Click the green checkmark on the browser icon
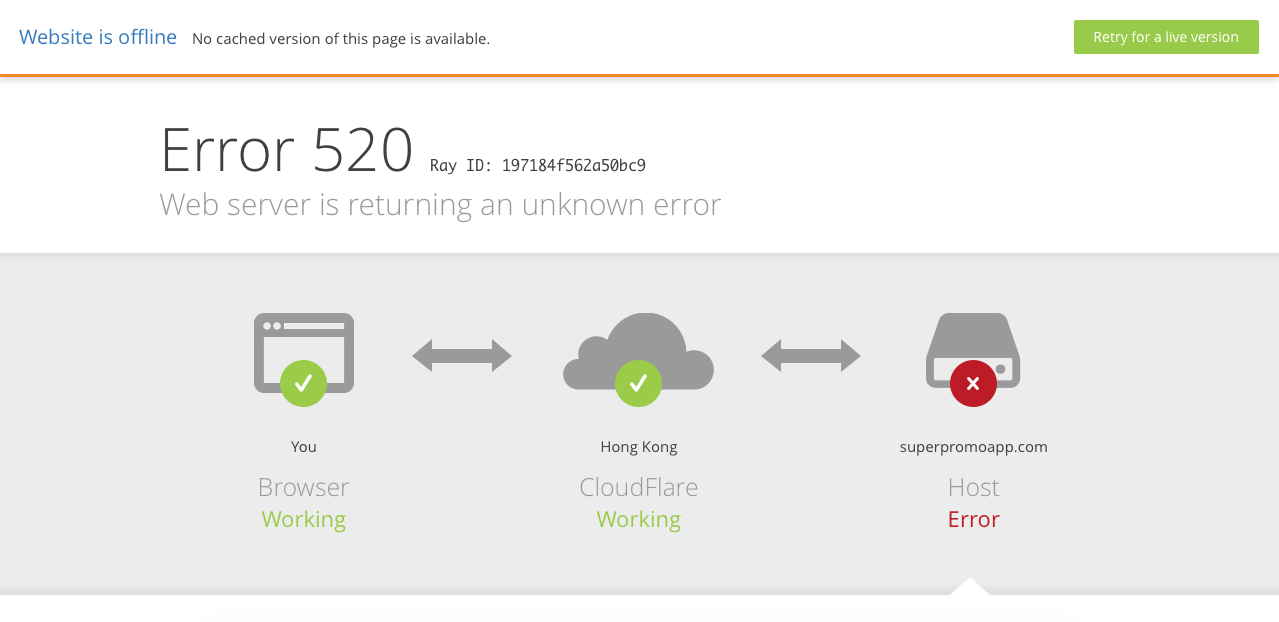This screenshot has height=622, width=1279. click(304, 383)
